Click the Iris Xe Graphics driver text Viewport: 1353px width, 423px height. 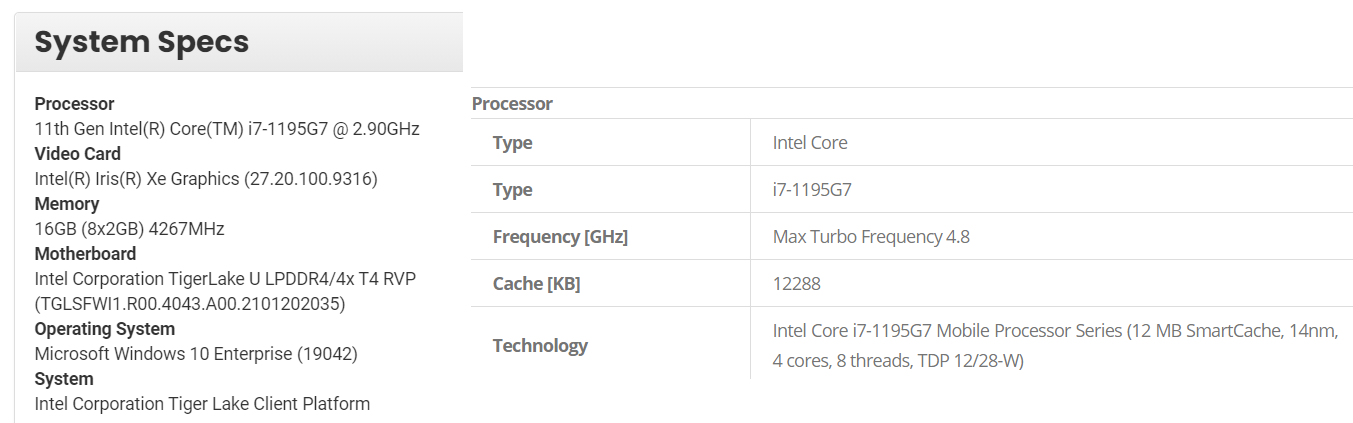(x=205, y=179)
